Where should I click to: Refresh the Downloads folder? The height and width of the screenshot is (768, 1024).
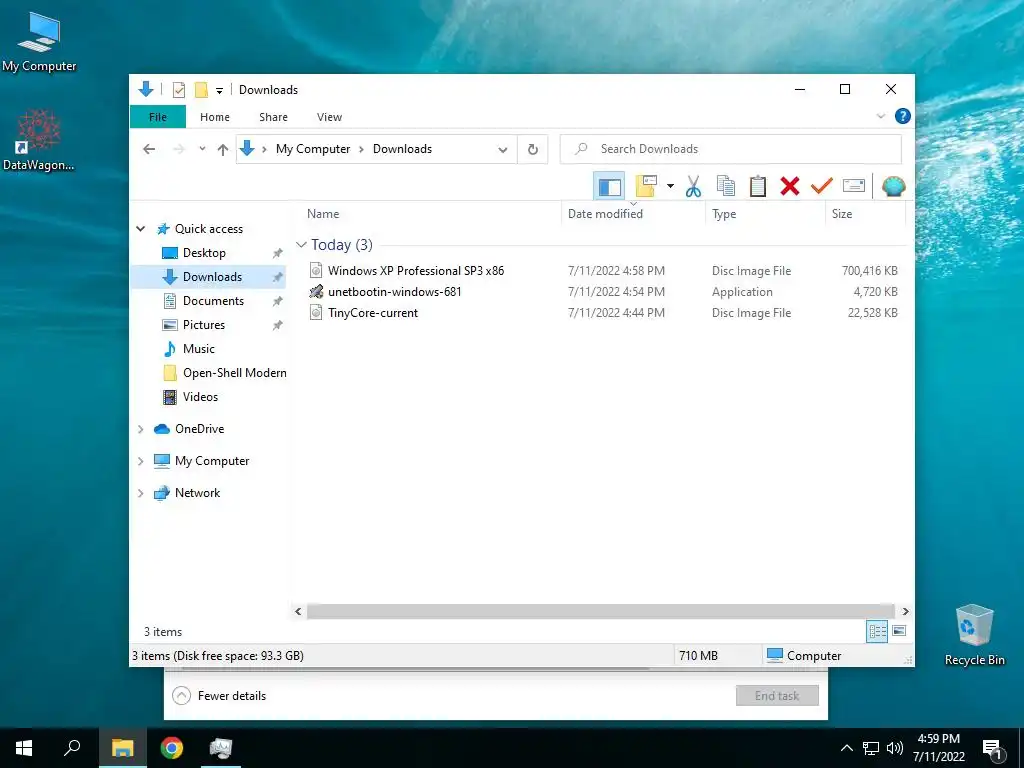coord(533,150)
